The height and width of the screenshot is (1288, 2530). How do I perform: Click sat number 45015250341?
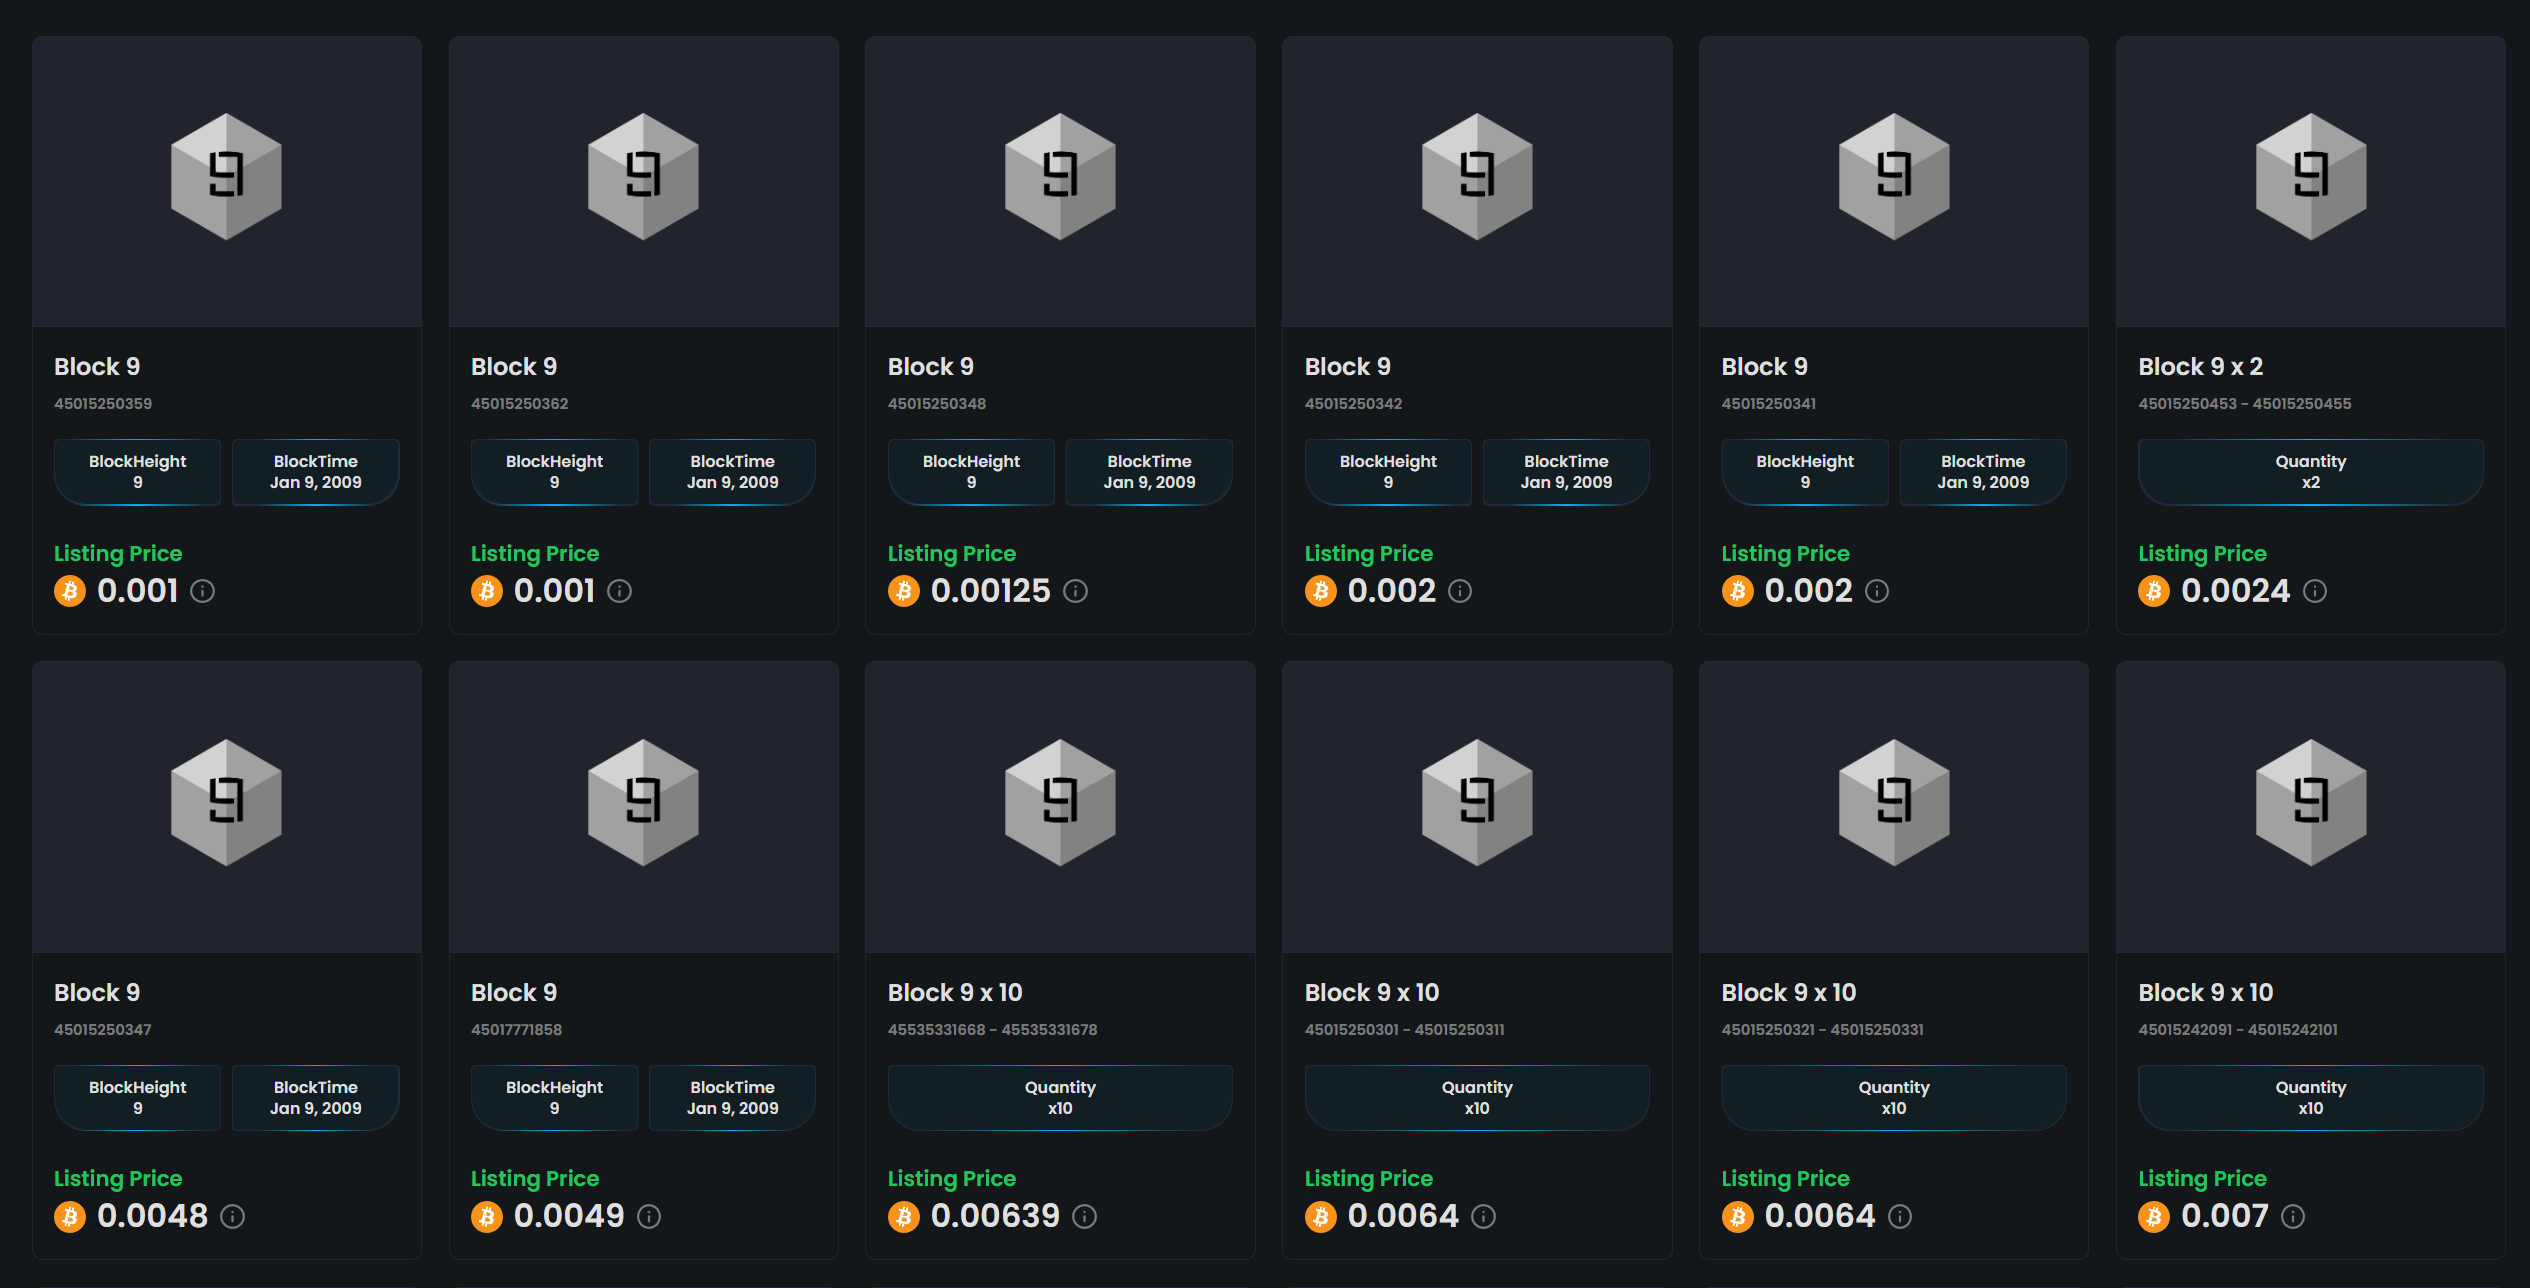[1768, 404]
